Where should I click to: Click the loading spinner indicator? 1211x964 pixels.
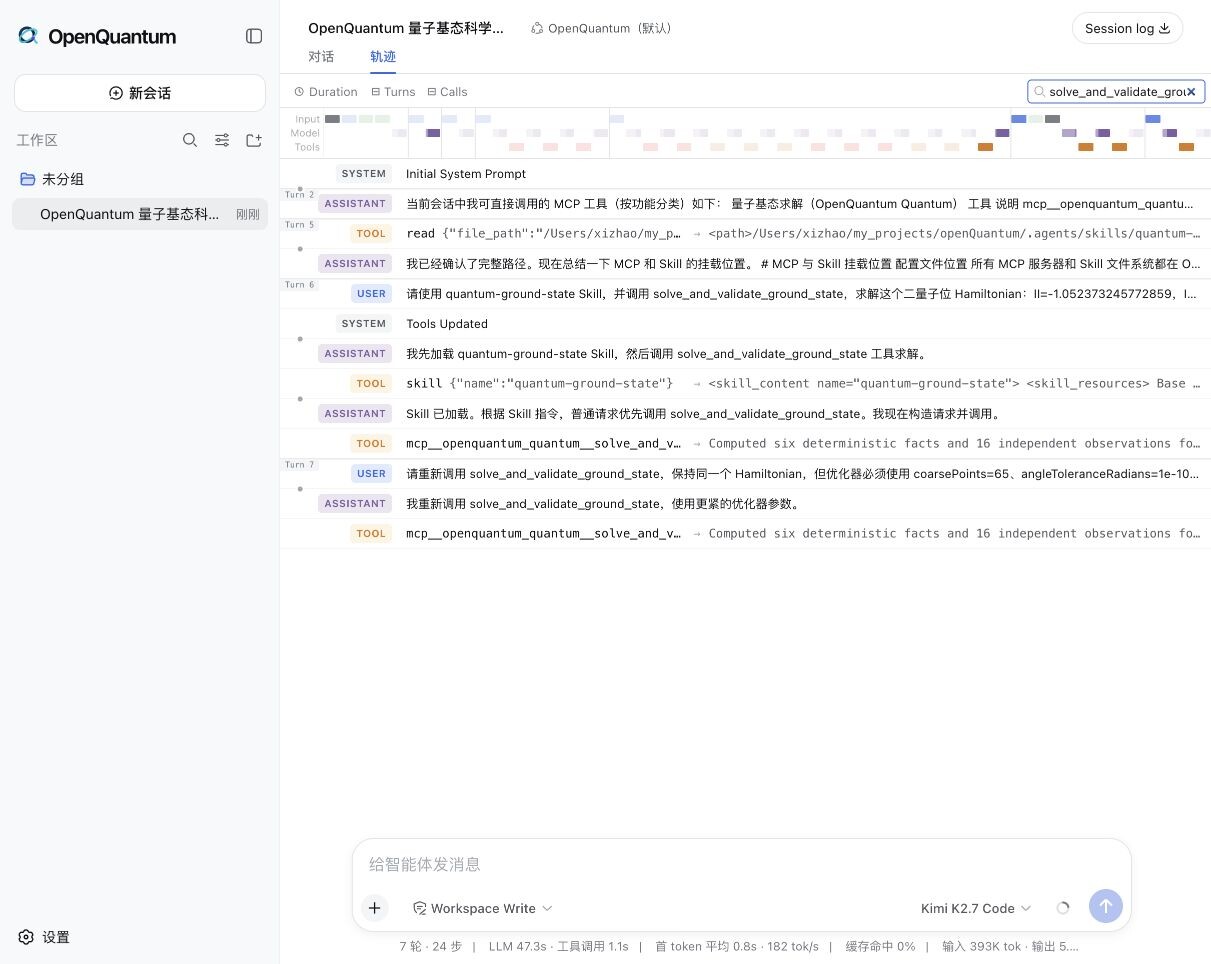1062,908
